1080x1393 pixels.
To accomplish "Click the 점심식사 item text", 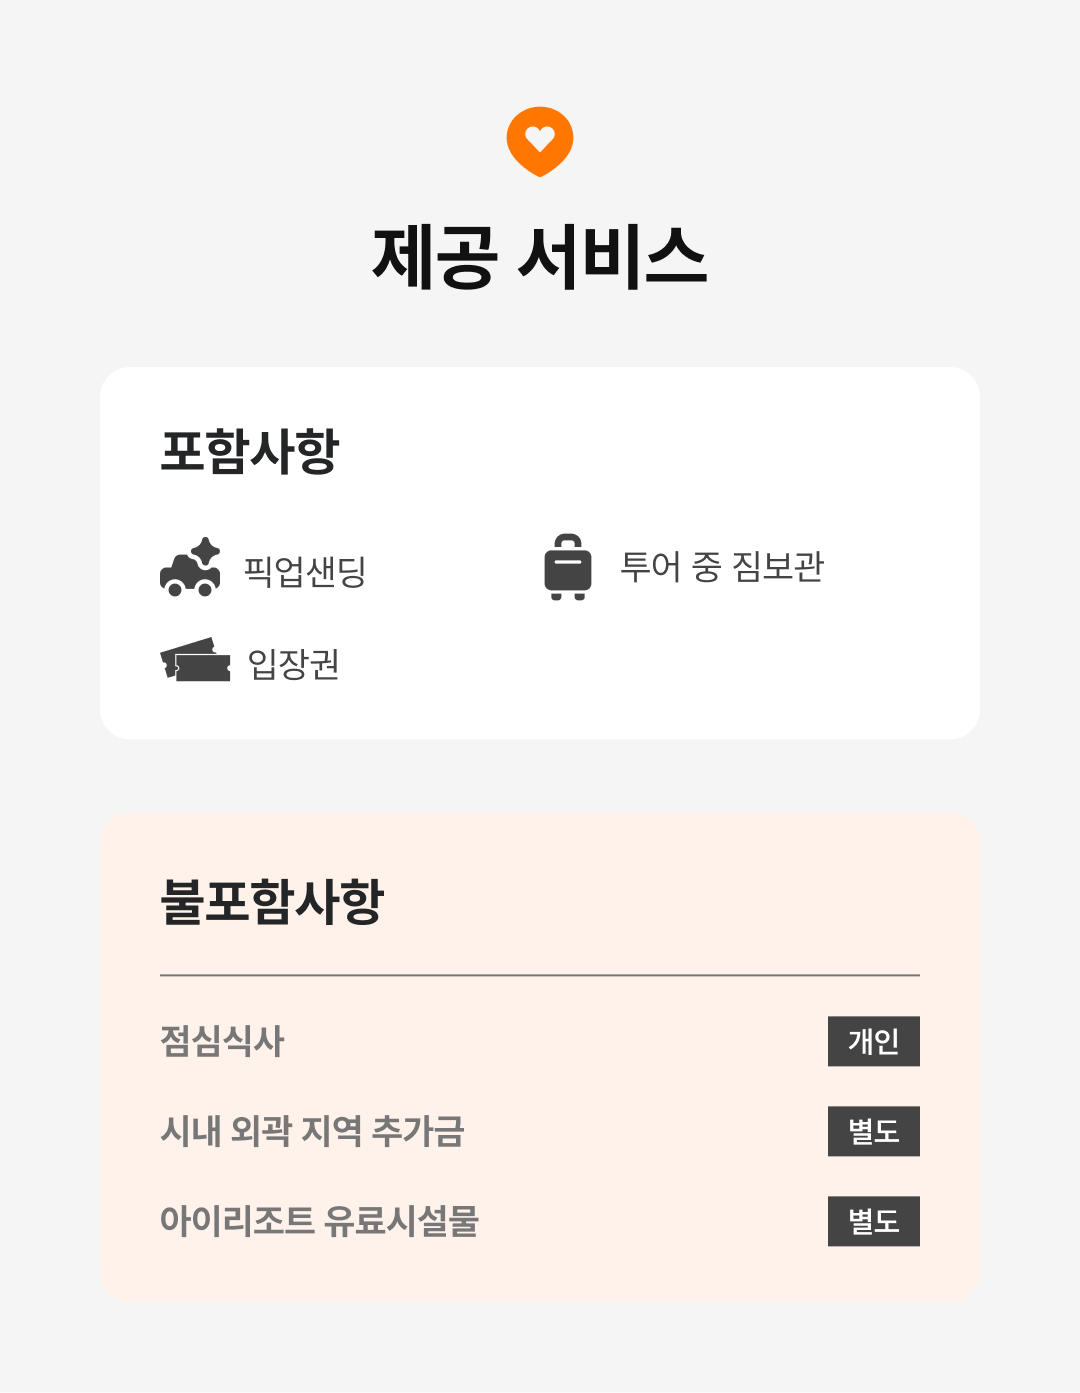I will coord(222,1041).
